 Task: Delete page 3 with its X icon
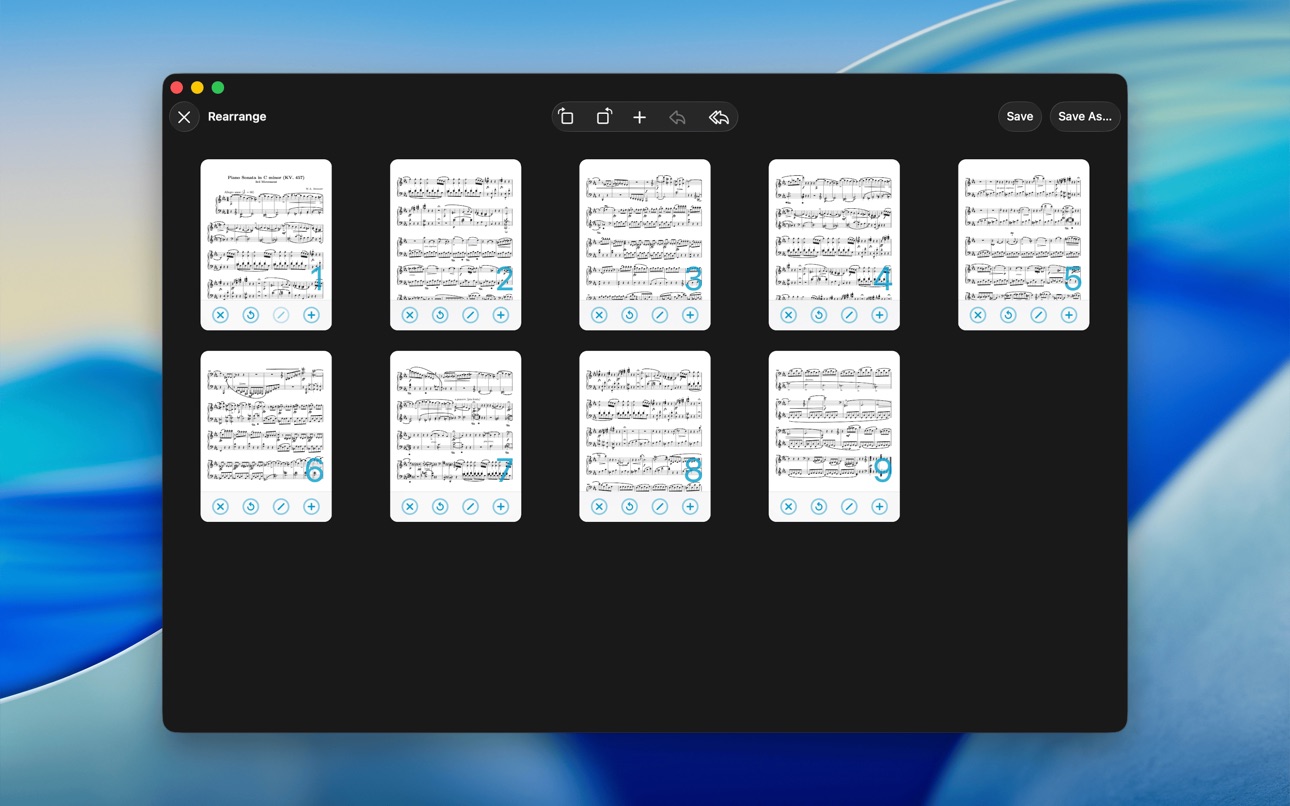[x=599, y=315]
